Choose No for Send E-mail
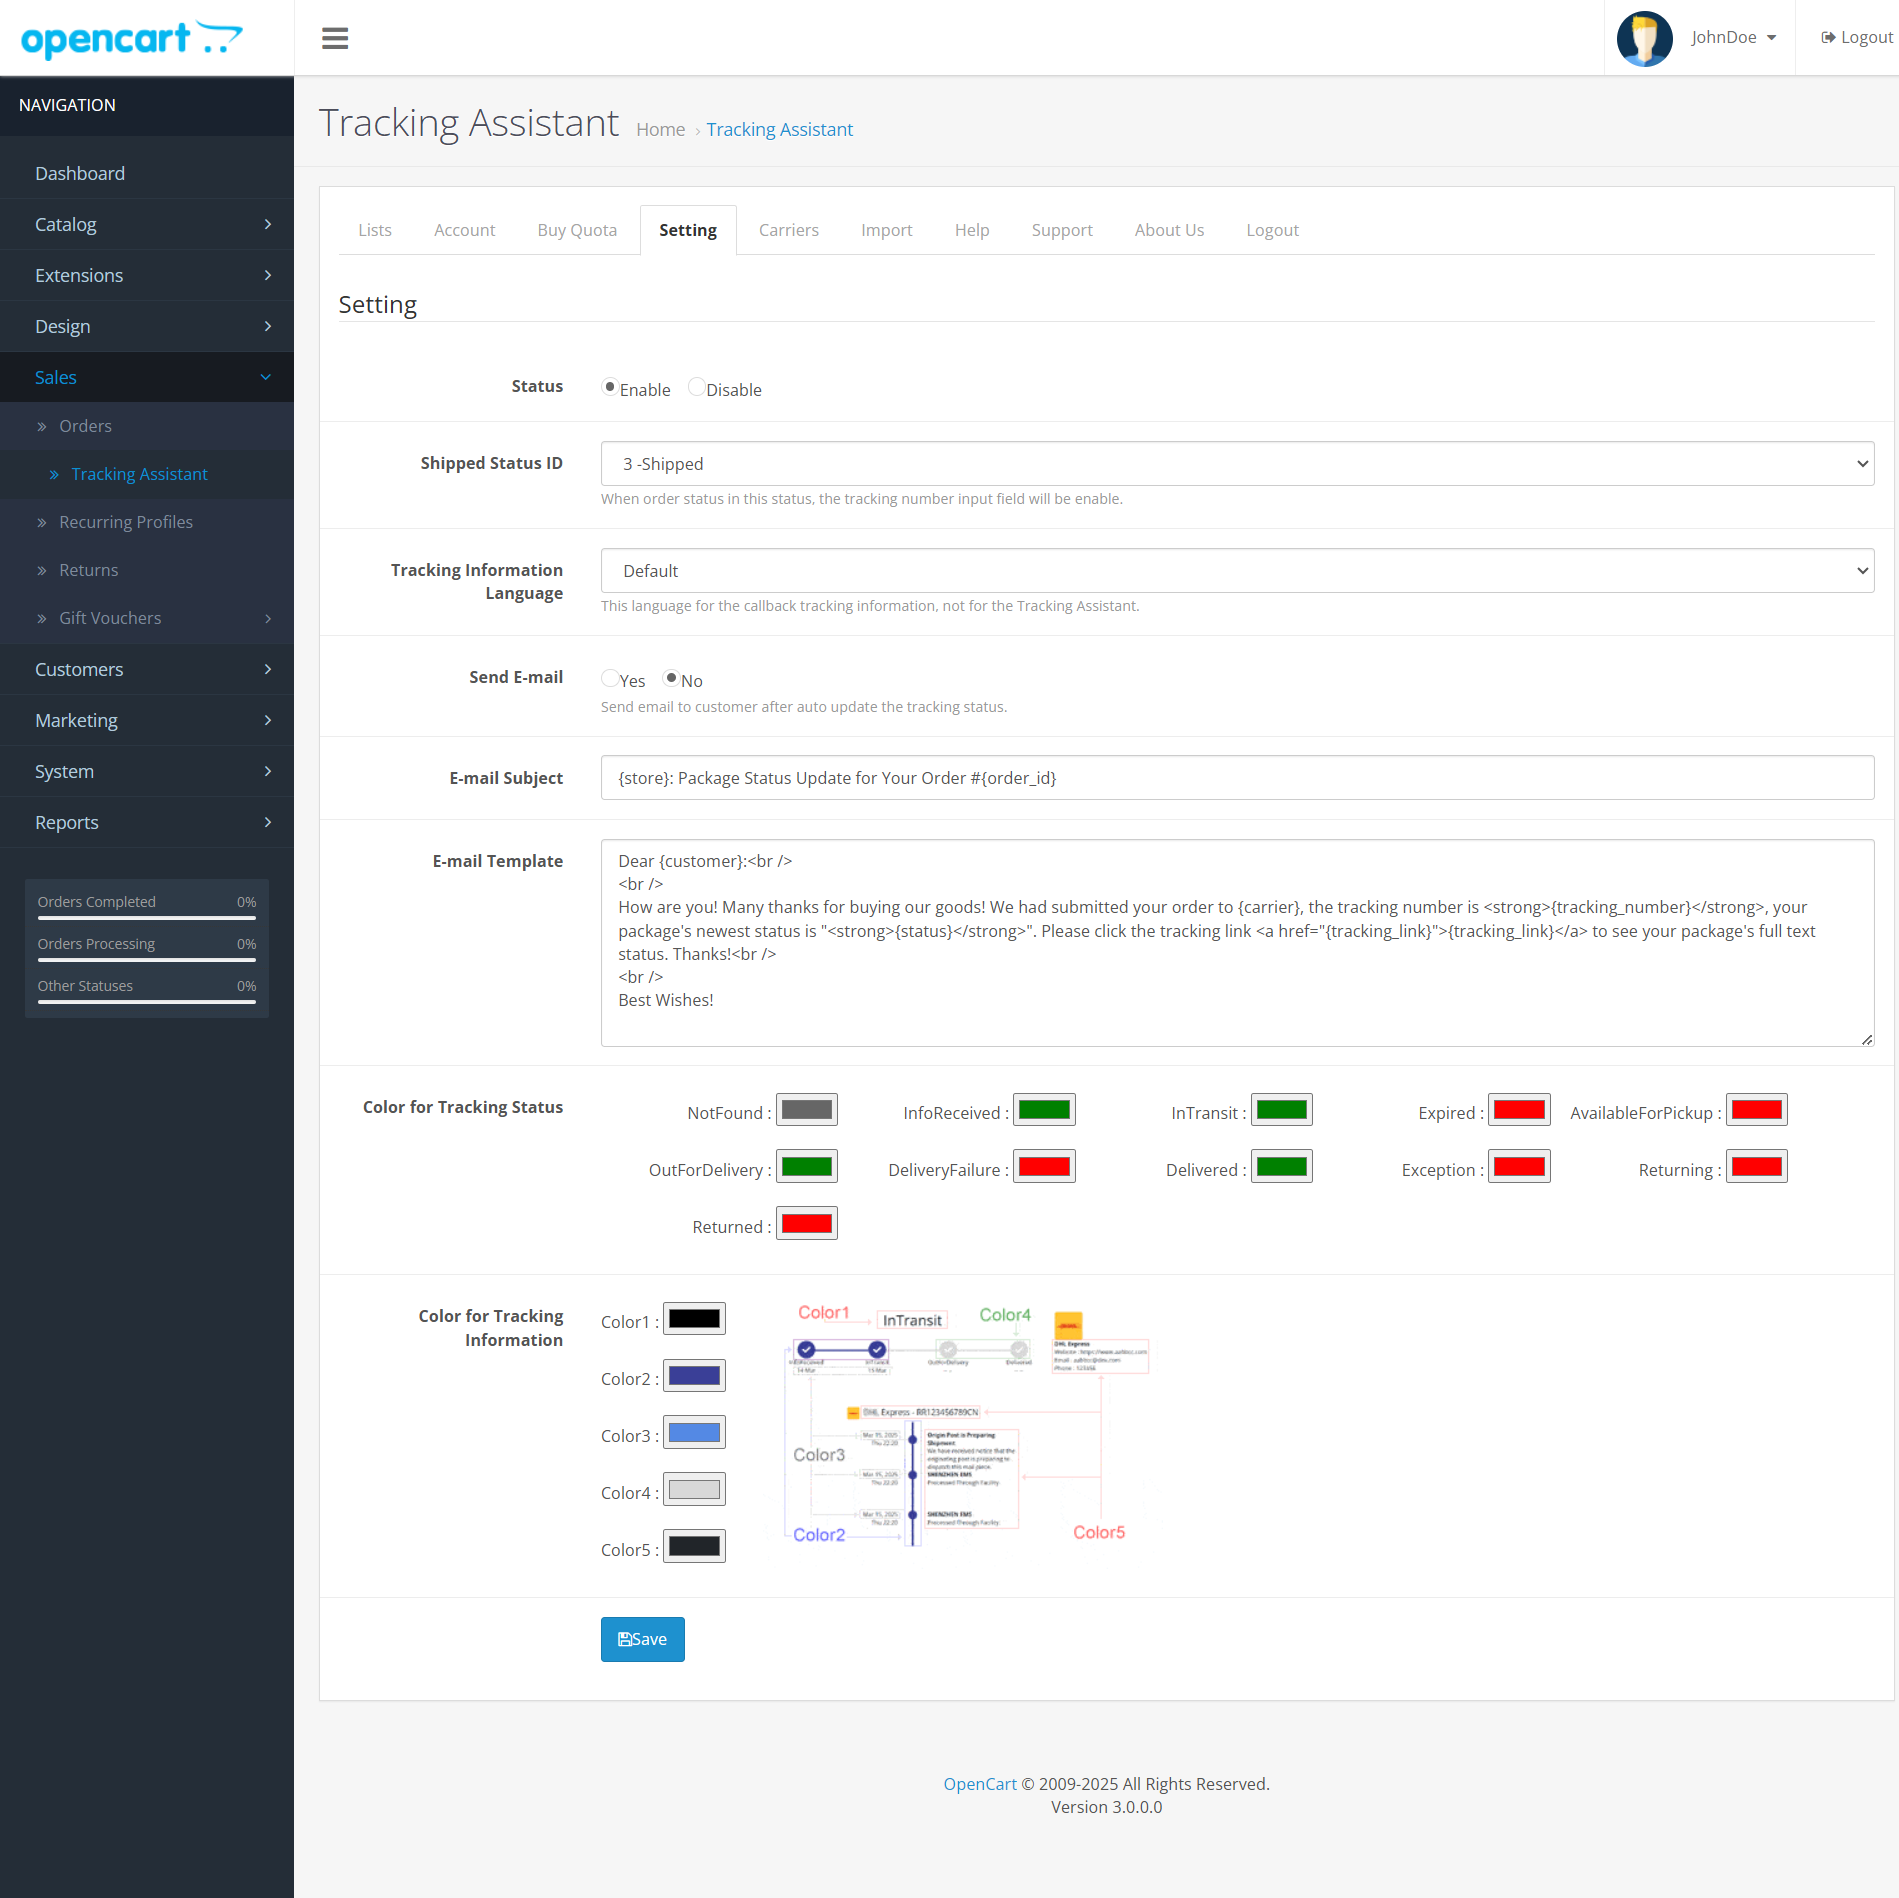1899x1898 pixels. pyautogui.click(x=671, y=678)
